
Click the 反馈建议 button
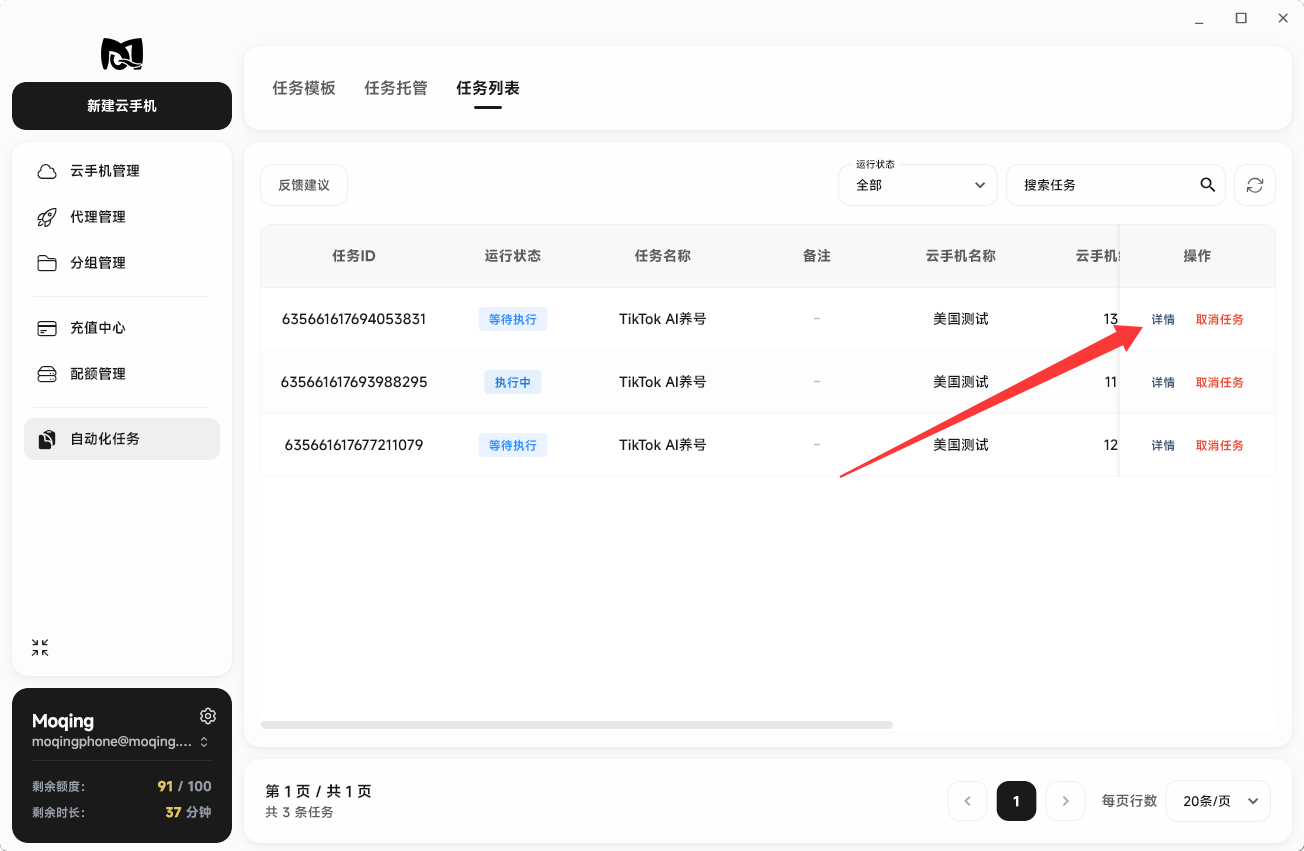point(304,185)
